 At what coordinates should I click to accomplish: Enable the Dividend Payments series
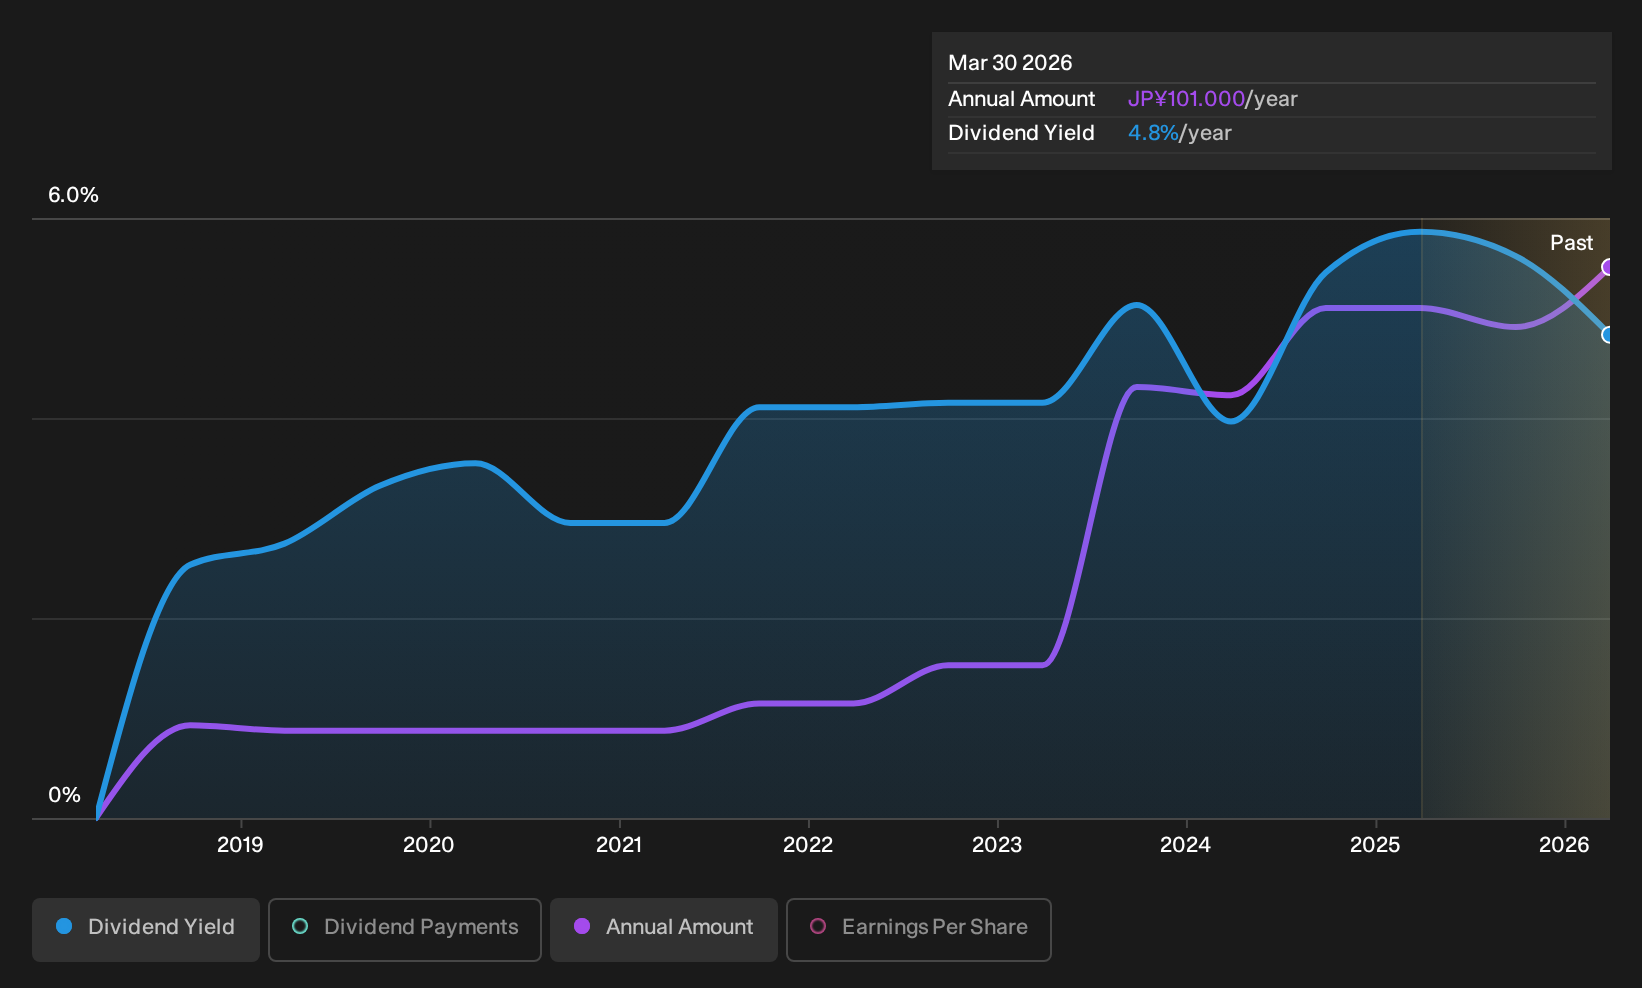pos(405,929)
